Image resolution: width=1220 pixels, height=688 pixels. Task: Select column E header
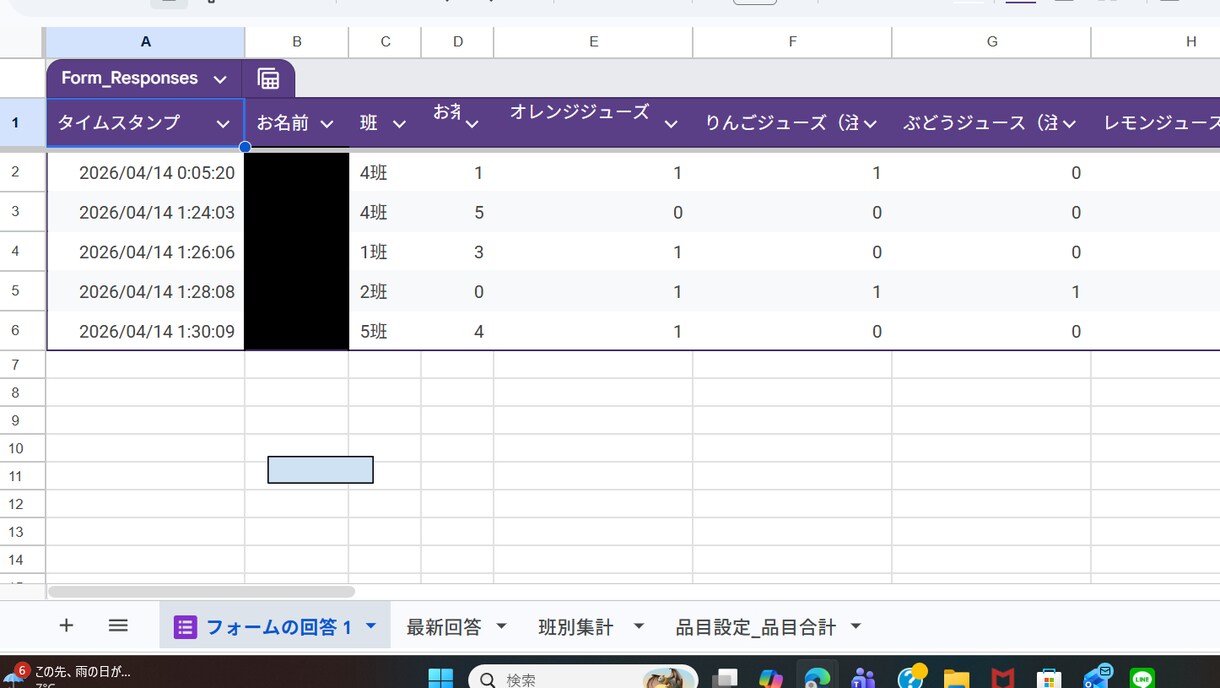tap(593, 42)
